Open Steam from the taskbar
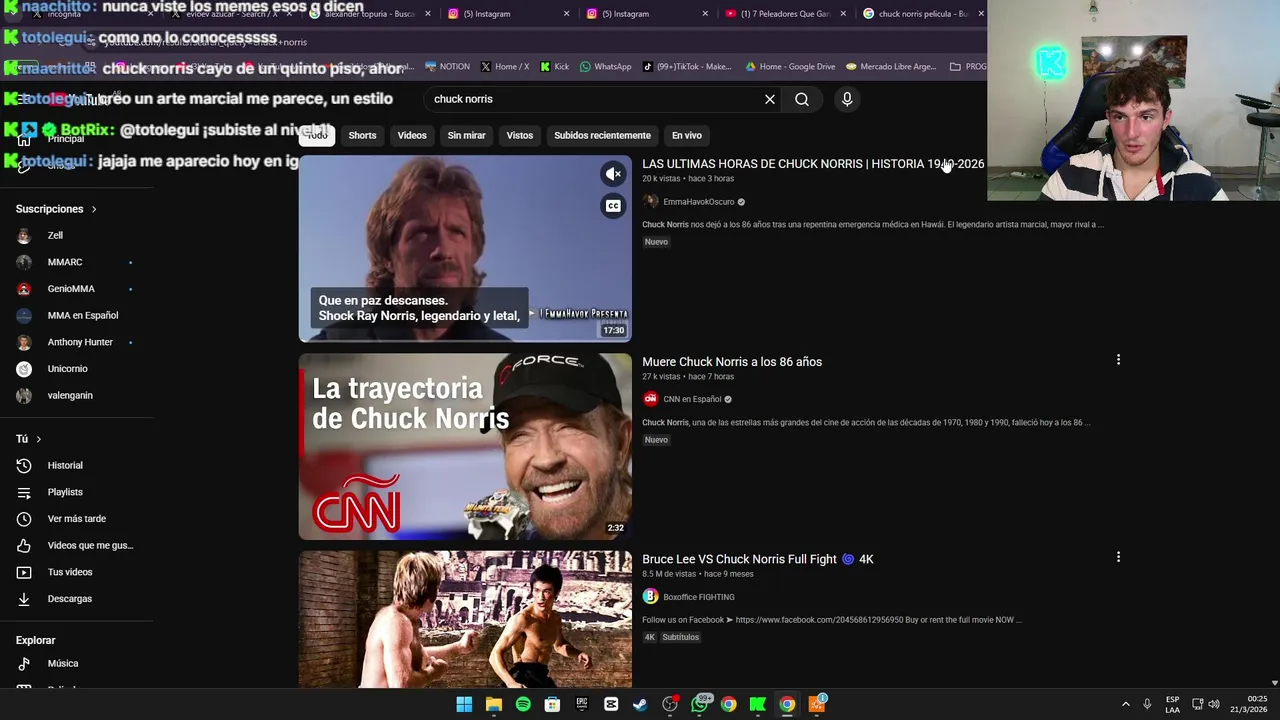This screenshot has height=720, width=1280. pyautogui.click(x=640, y=705)
